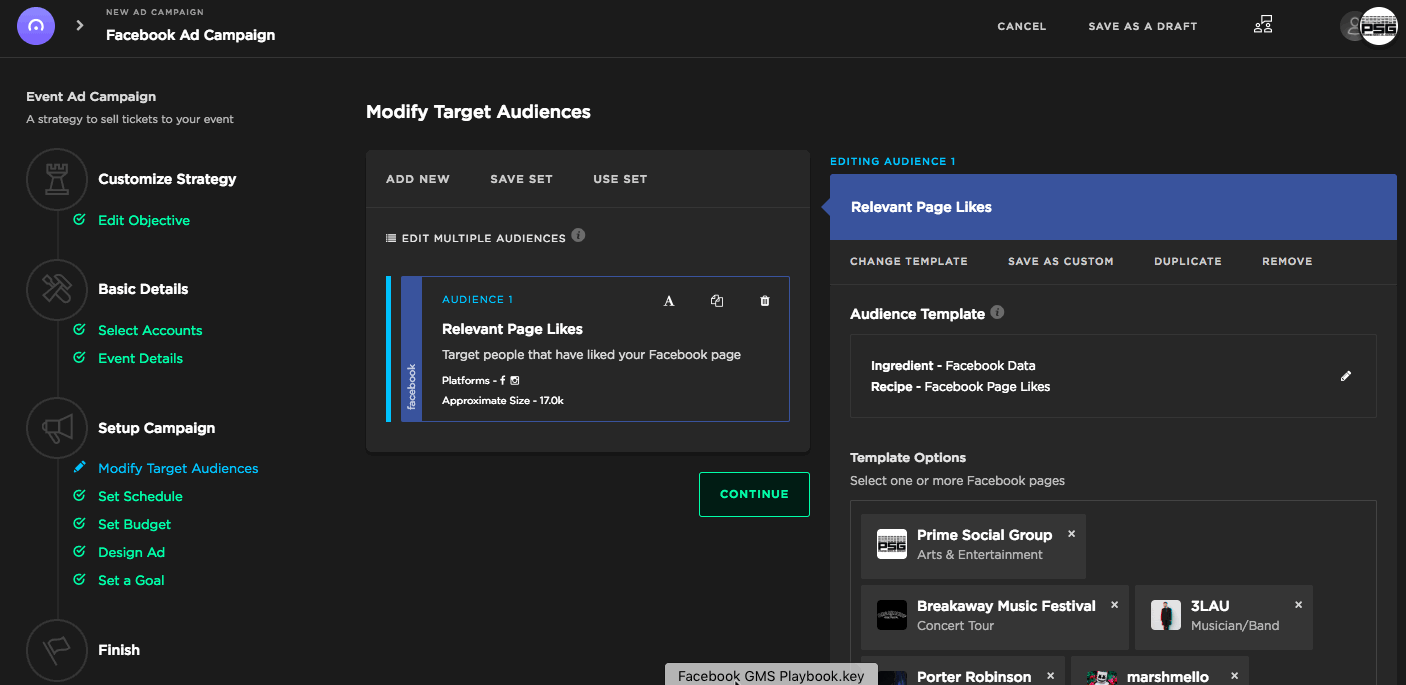Image resolution: width=1406 pixels, height=685 pixels.
Task: Click the Set Budget checkmark icon
Action: 79,524
